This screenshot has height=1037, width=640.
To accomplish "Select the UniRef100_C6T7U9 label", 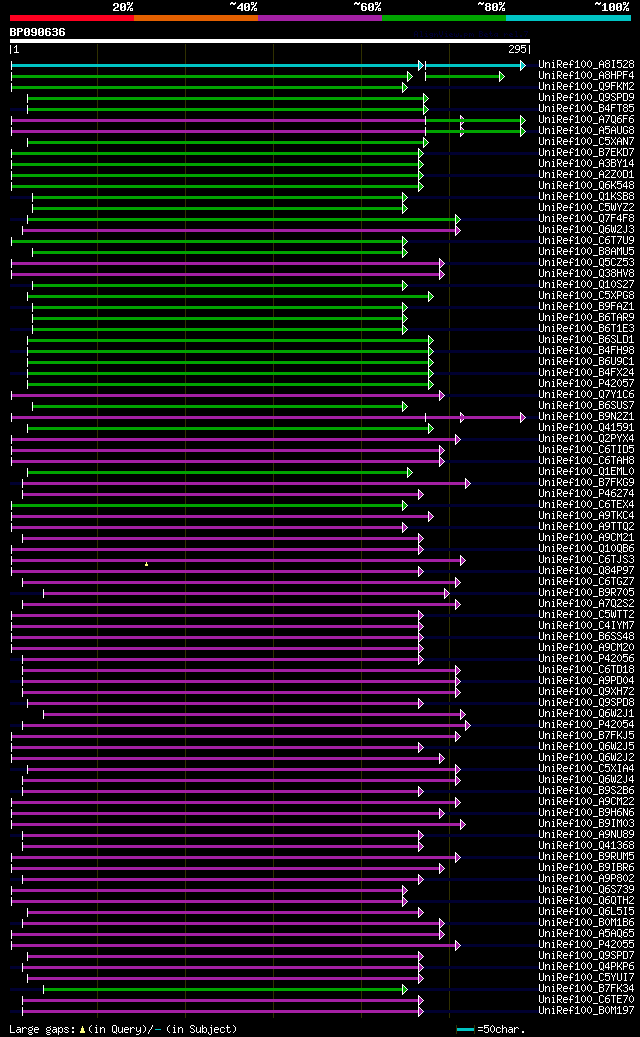I will click(586, 241).
